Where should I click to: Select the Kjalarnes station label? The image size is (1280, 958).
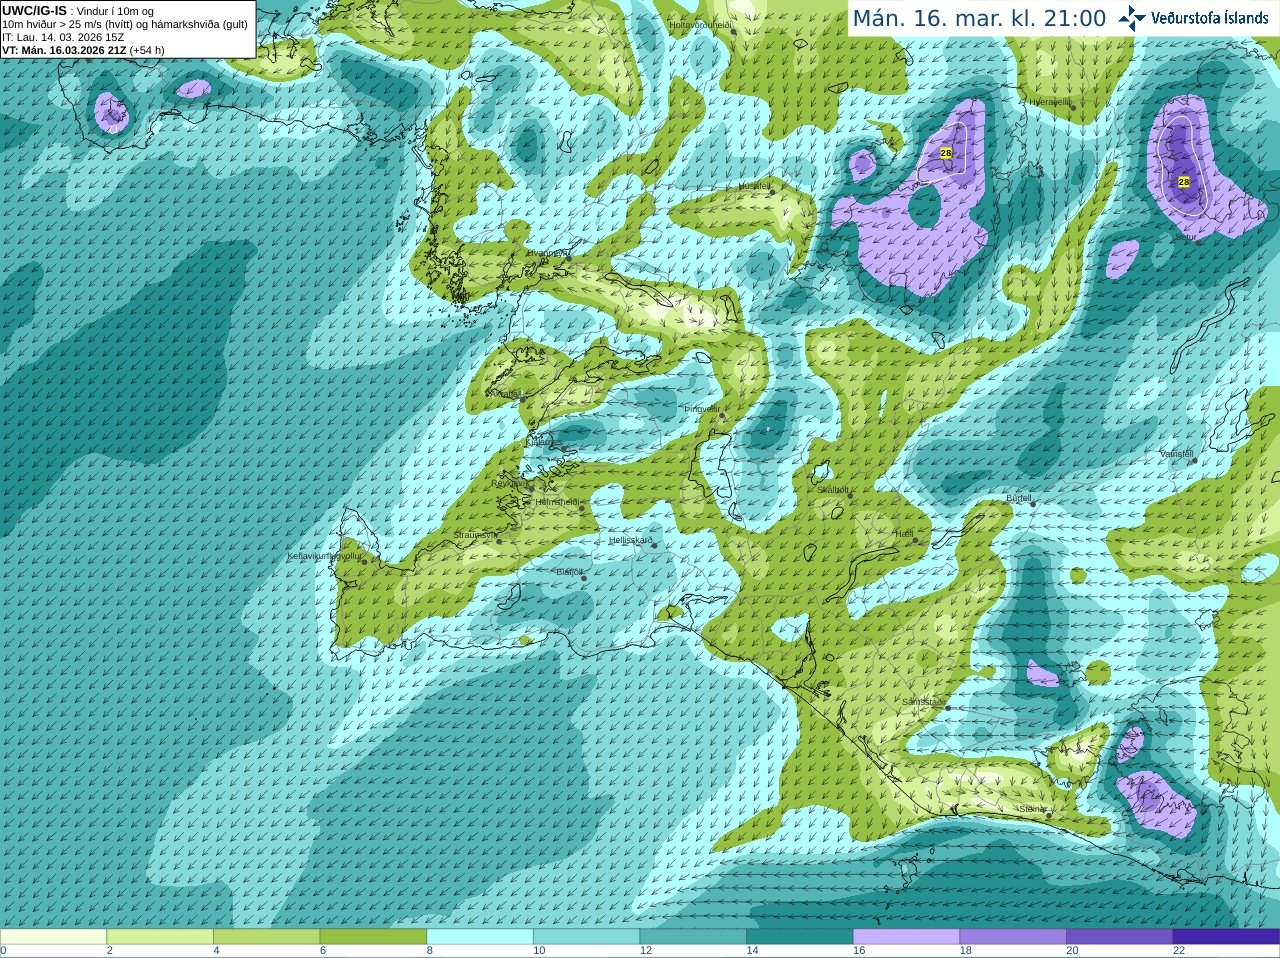click(545, 441)
